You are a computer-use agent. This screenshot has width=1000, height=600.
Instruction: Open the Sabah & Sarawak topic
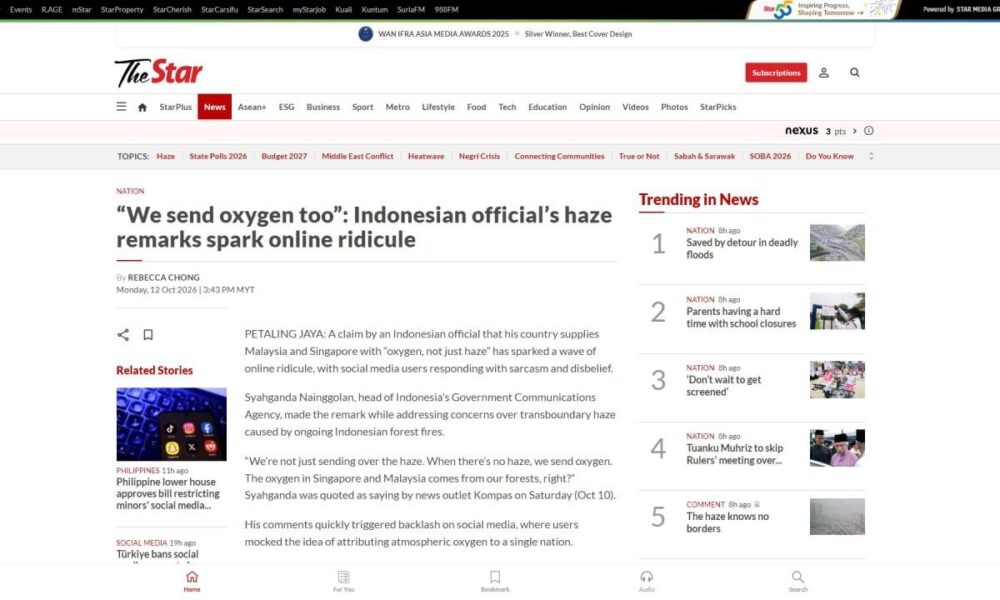pyautogui.click(x=704, y=156)
